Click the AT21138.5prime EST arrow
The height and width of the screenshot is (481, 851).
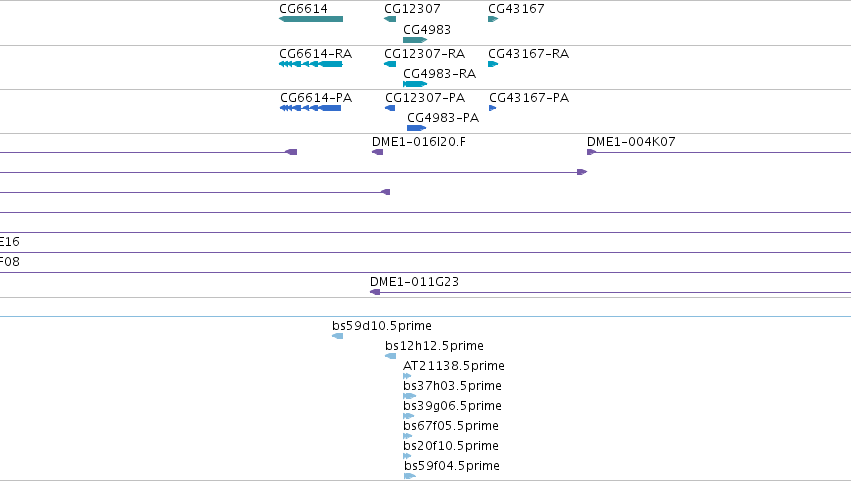point(407,376)
